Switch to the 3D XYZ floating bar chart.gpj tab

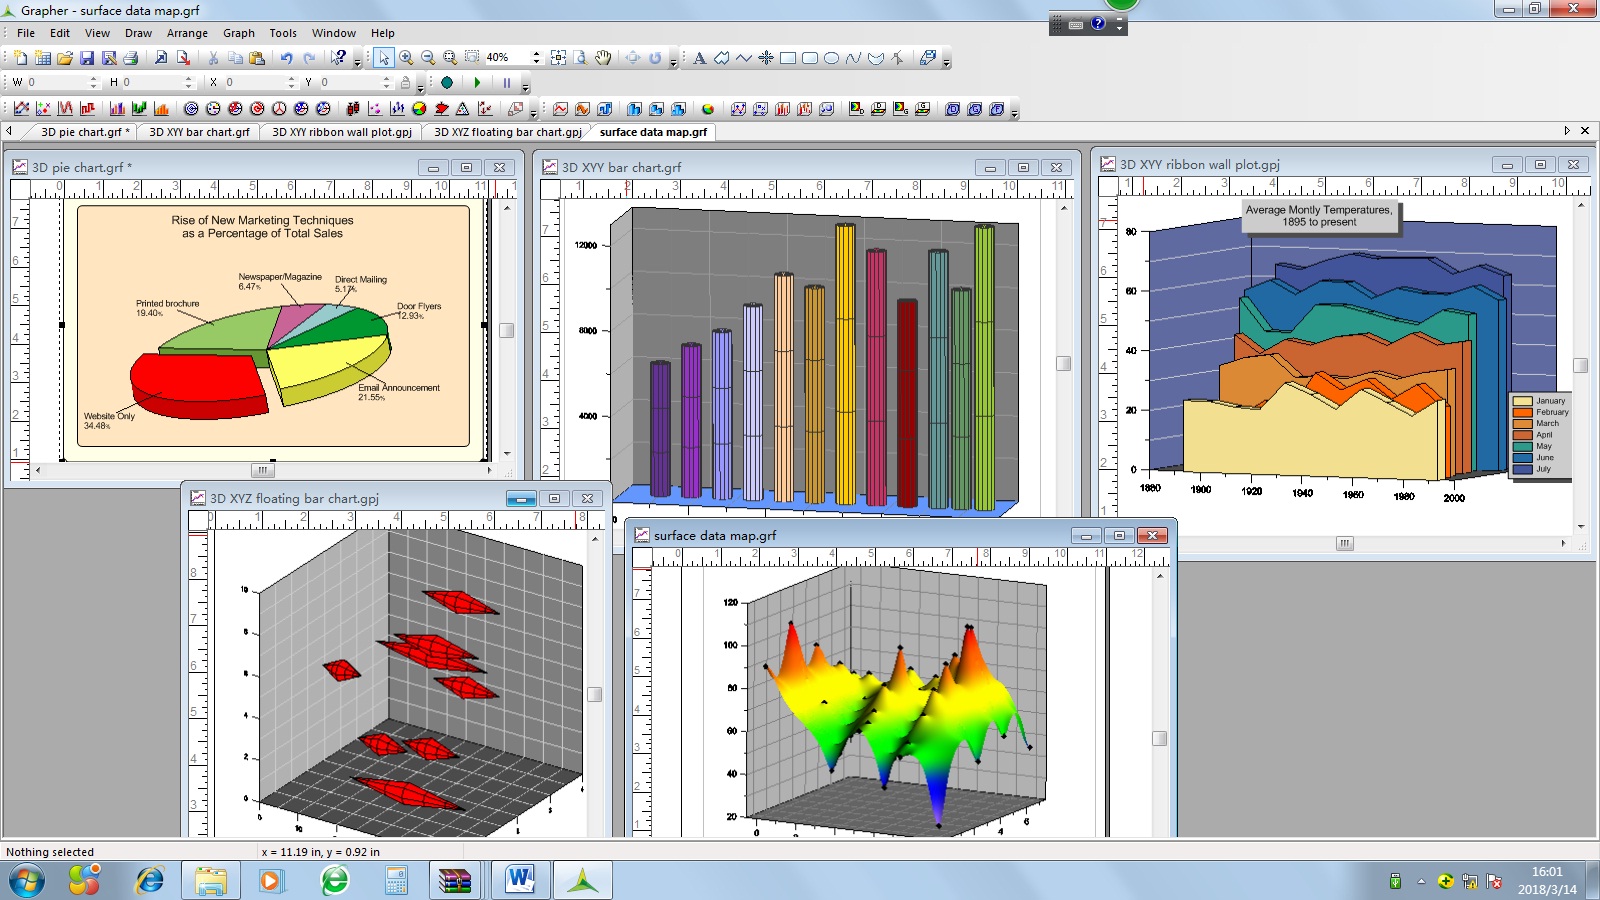[x=508, y=132]
